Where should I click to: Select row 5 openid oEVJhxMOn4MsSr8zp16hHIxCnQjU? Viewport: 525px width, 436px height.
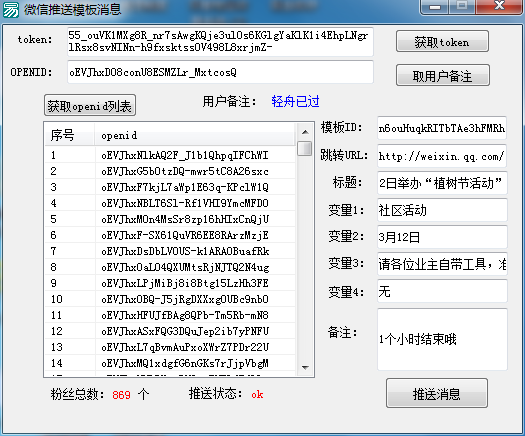click(170, 219)
